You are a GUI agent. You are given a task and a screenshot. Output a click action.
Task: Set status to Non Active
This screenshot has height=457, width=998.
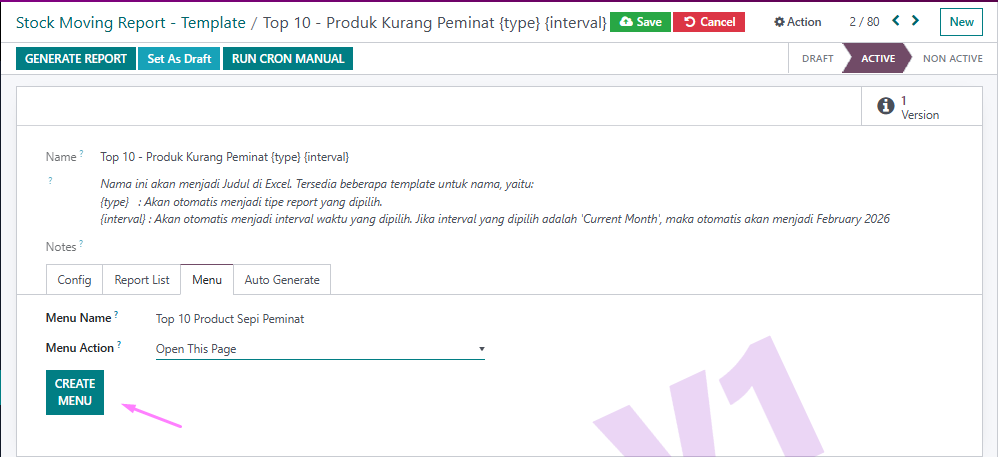(x=952, y=59)
